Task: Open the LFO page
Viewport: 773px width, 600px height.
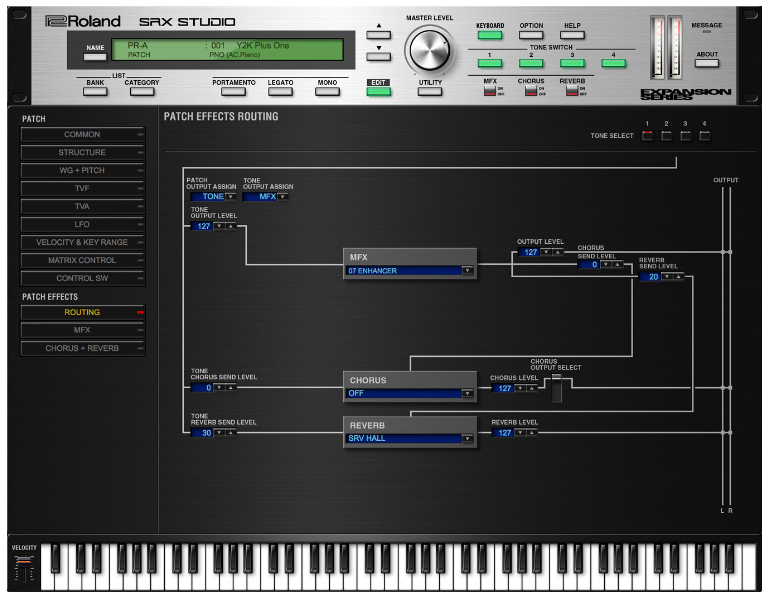Action: click(x=82, y=224)
